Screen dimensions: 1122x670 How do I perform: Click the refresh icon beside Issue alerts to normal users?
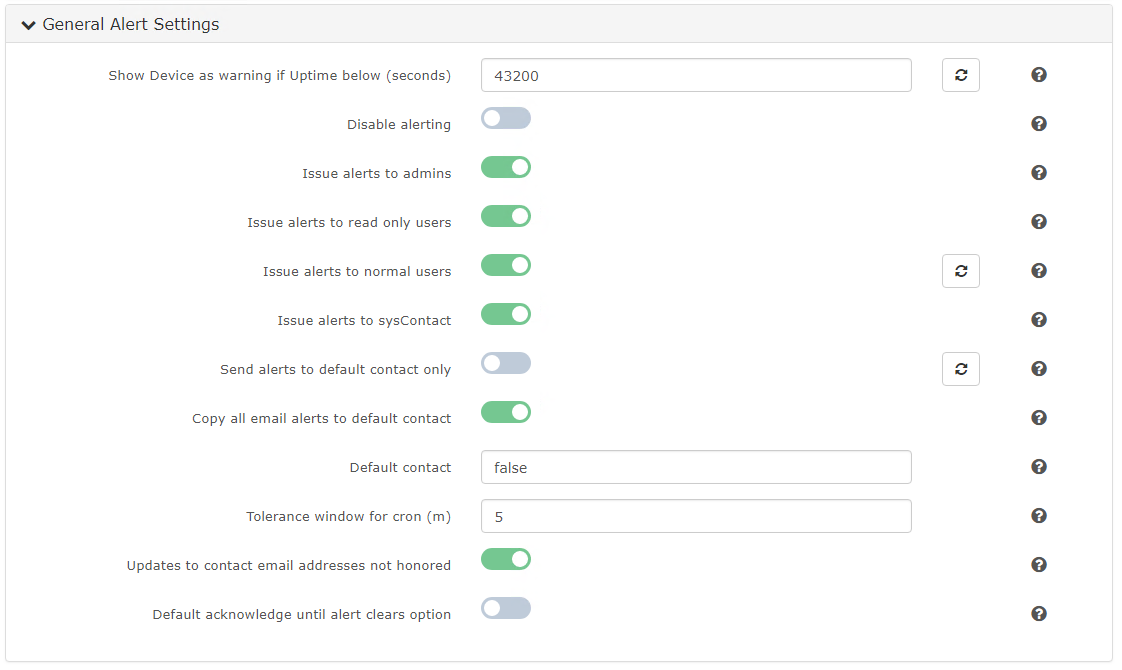960,270
